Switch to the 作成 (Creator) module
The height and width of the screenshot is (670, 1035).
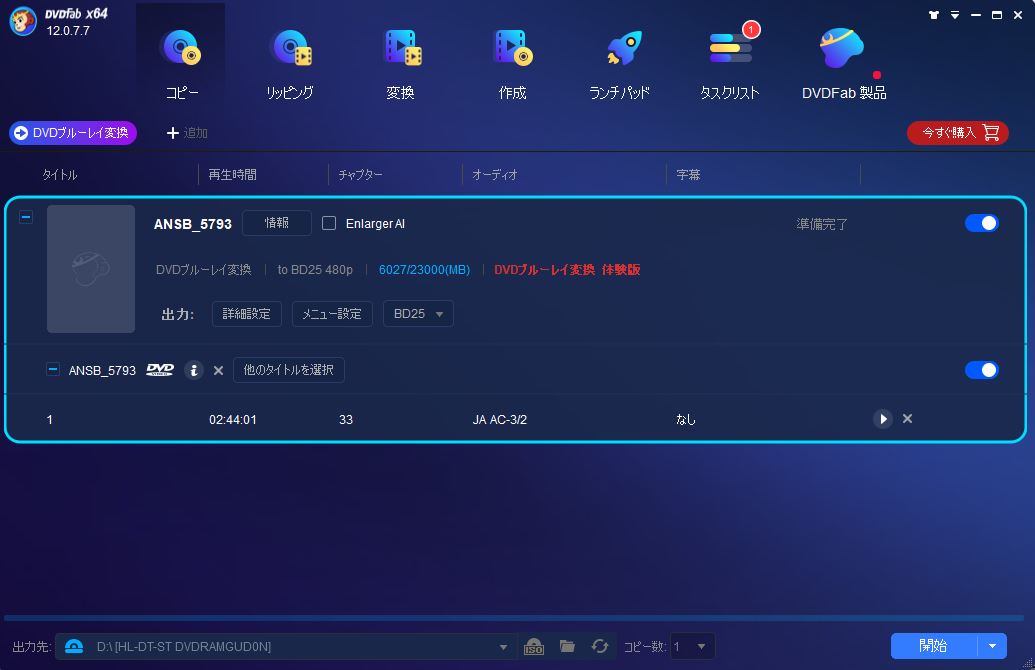click(512, 65)
